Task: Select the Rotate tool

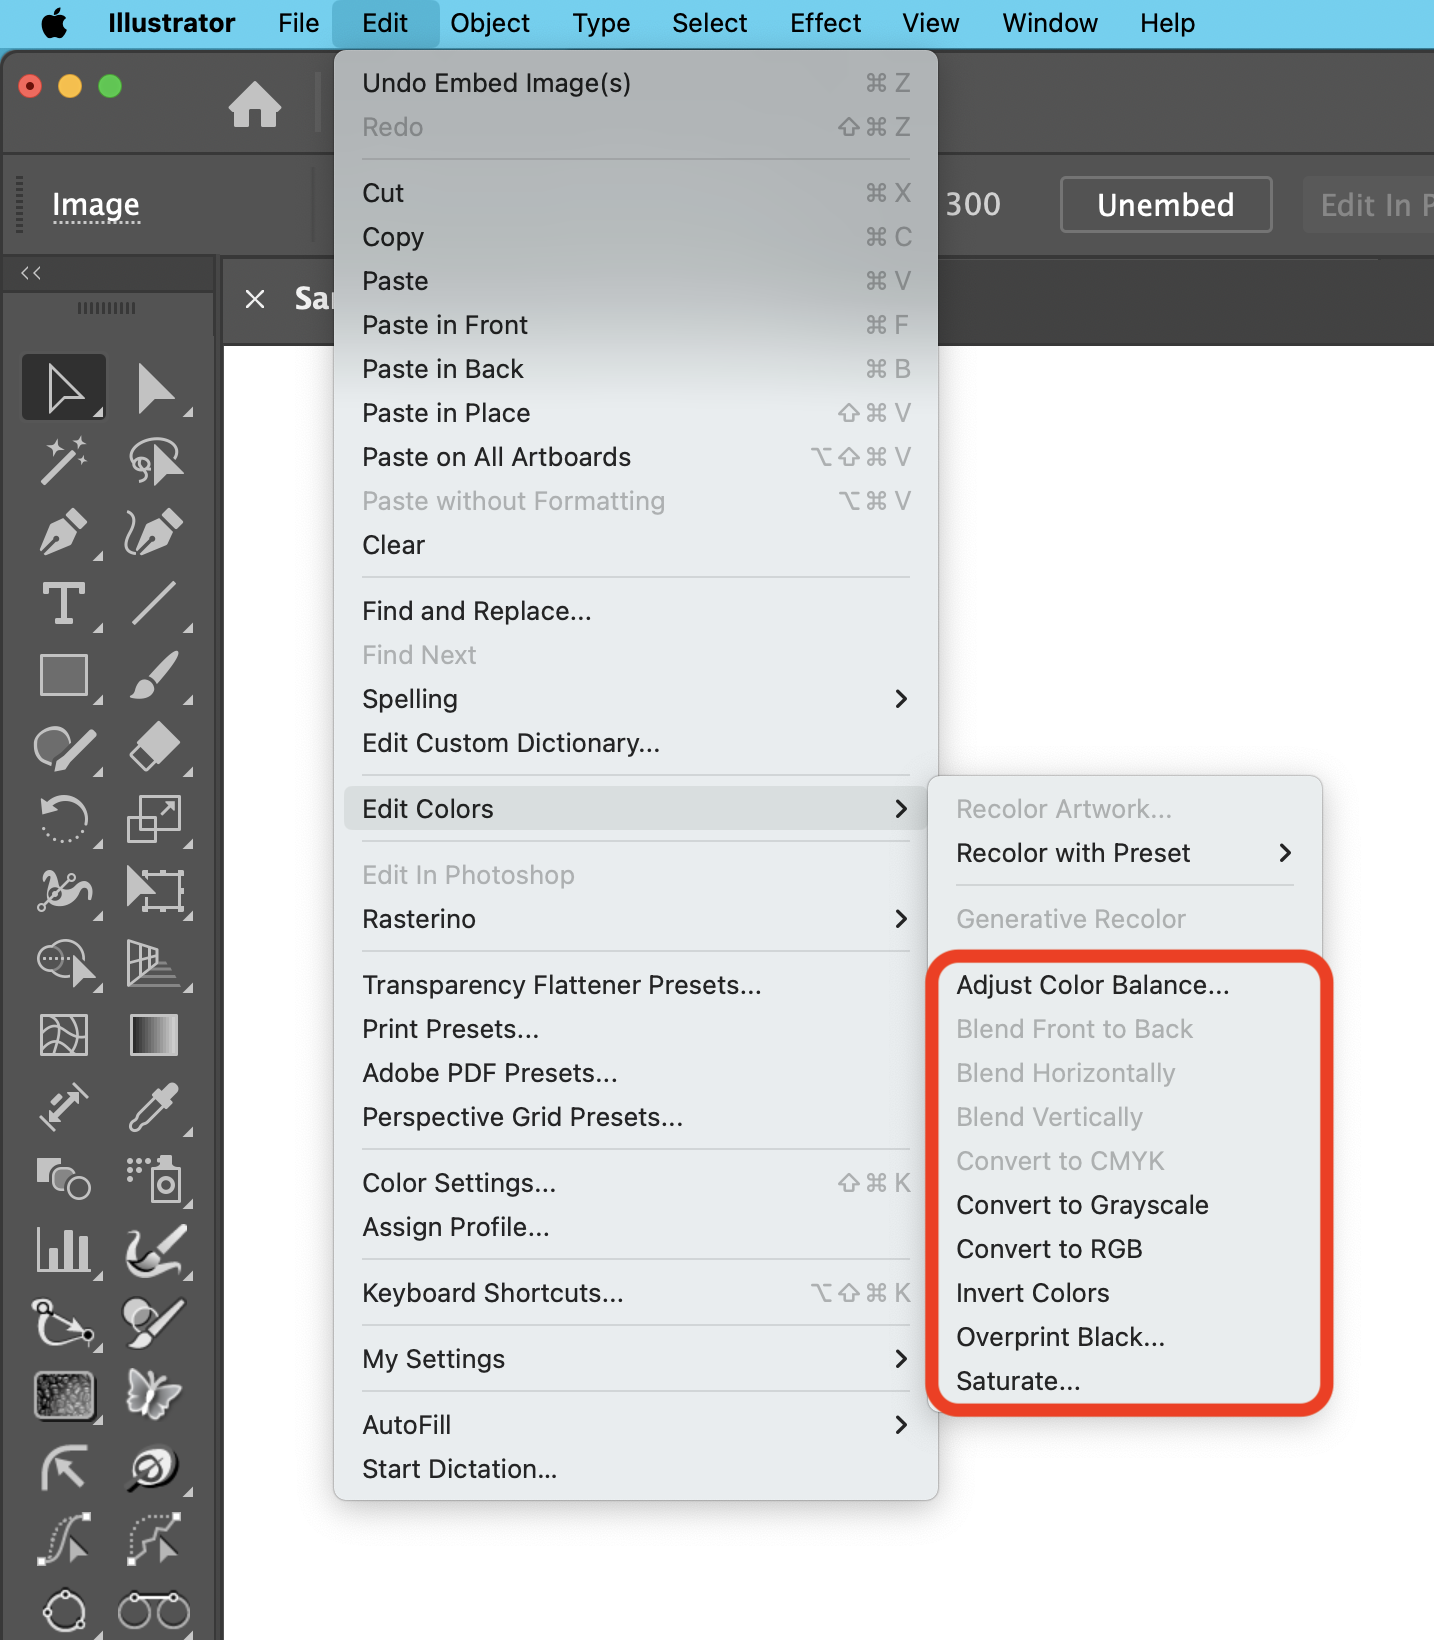Action: coord(62,819)
